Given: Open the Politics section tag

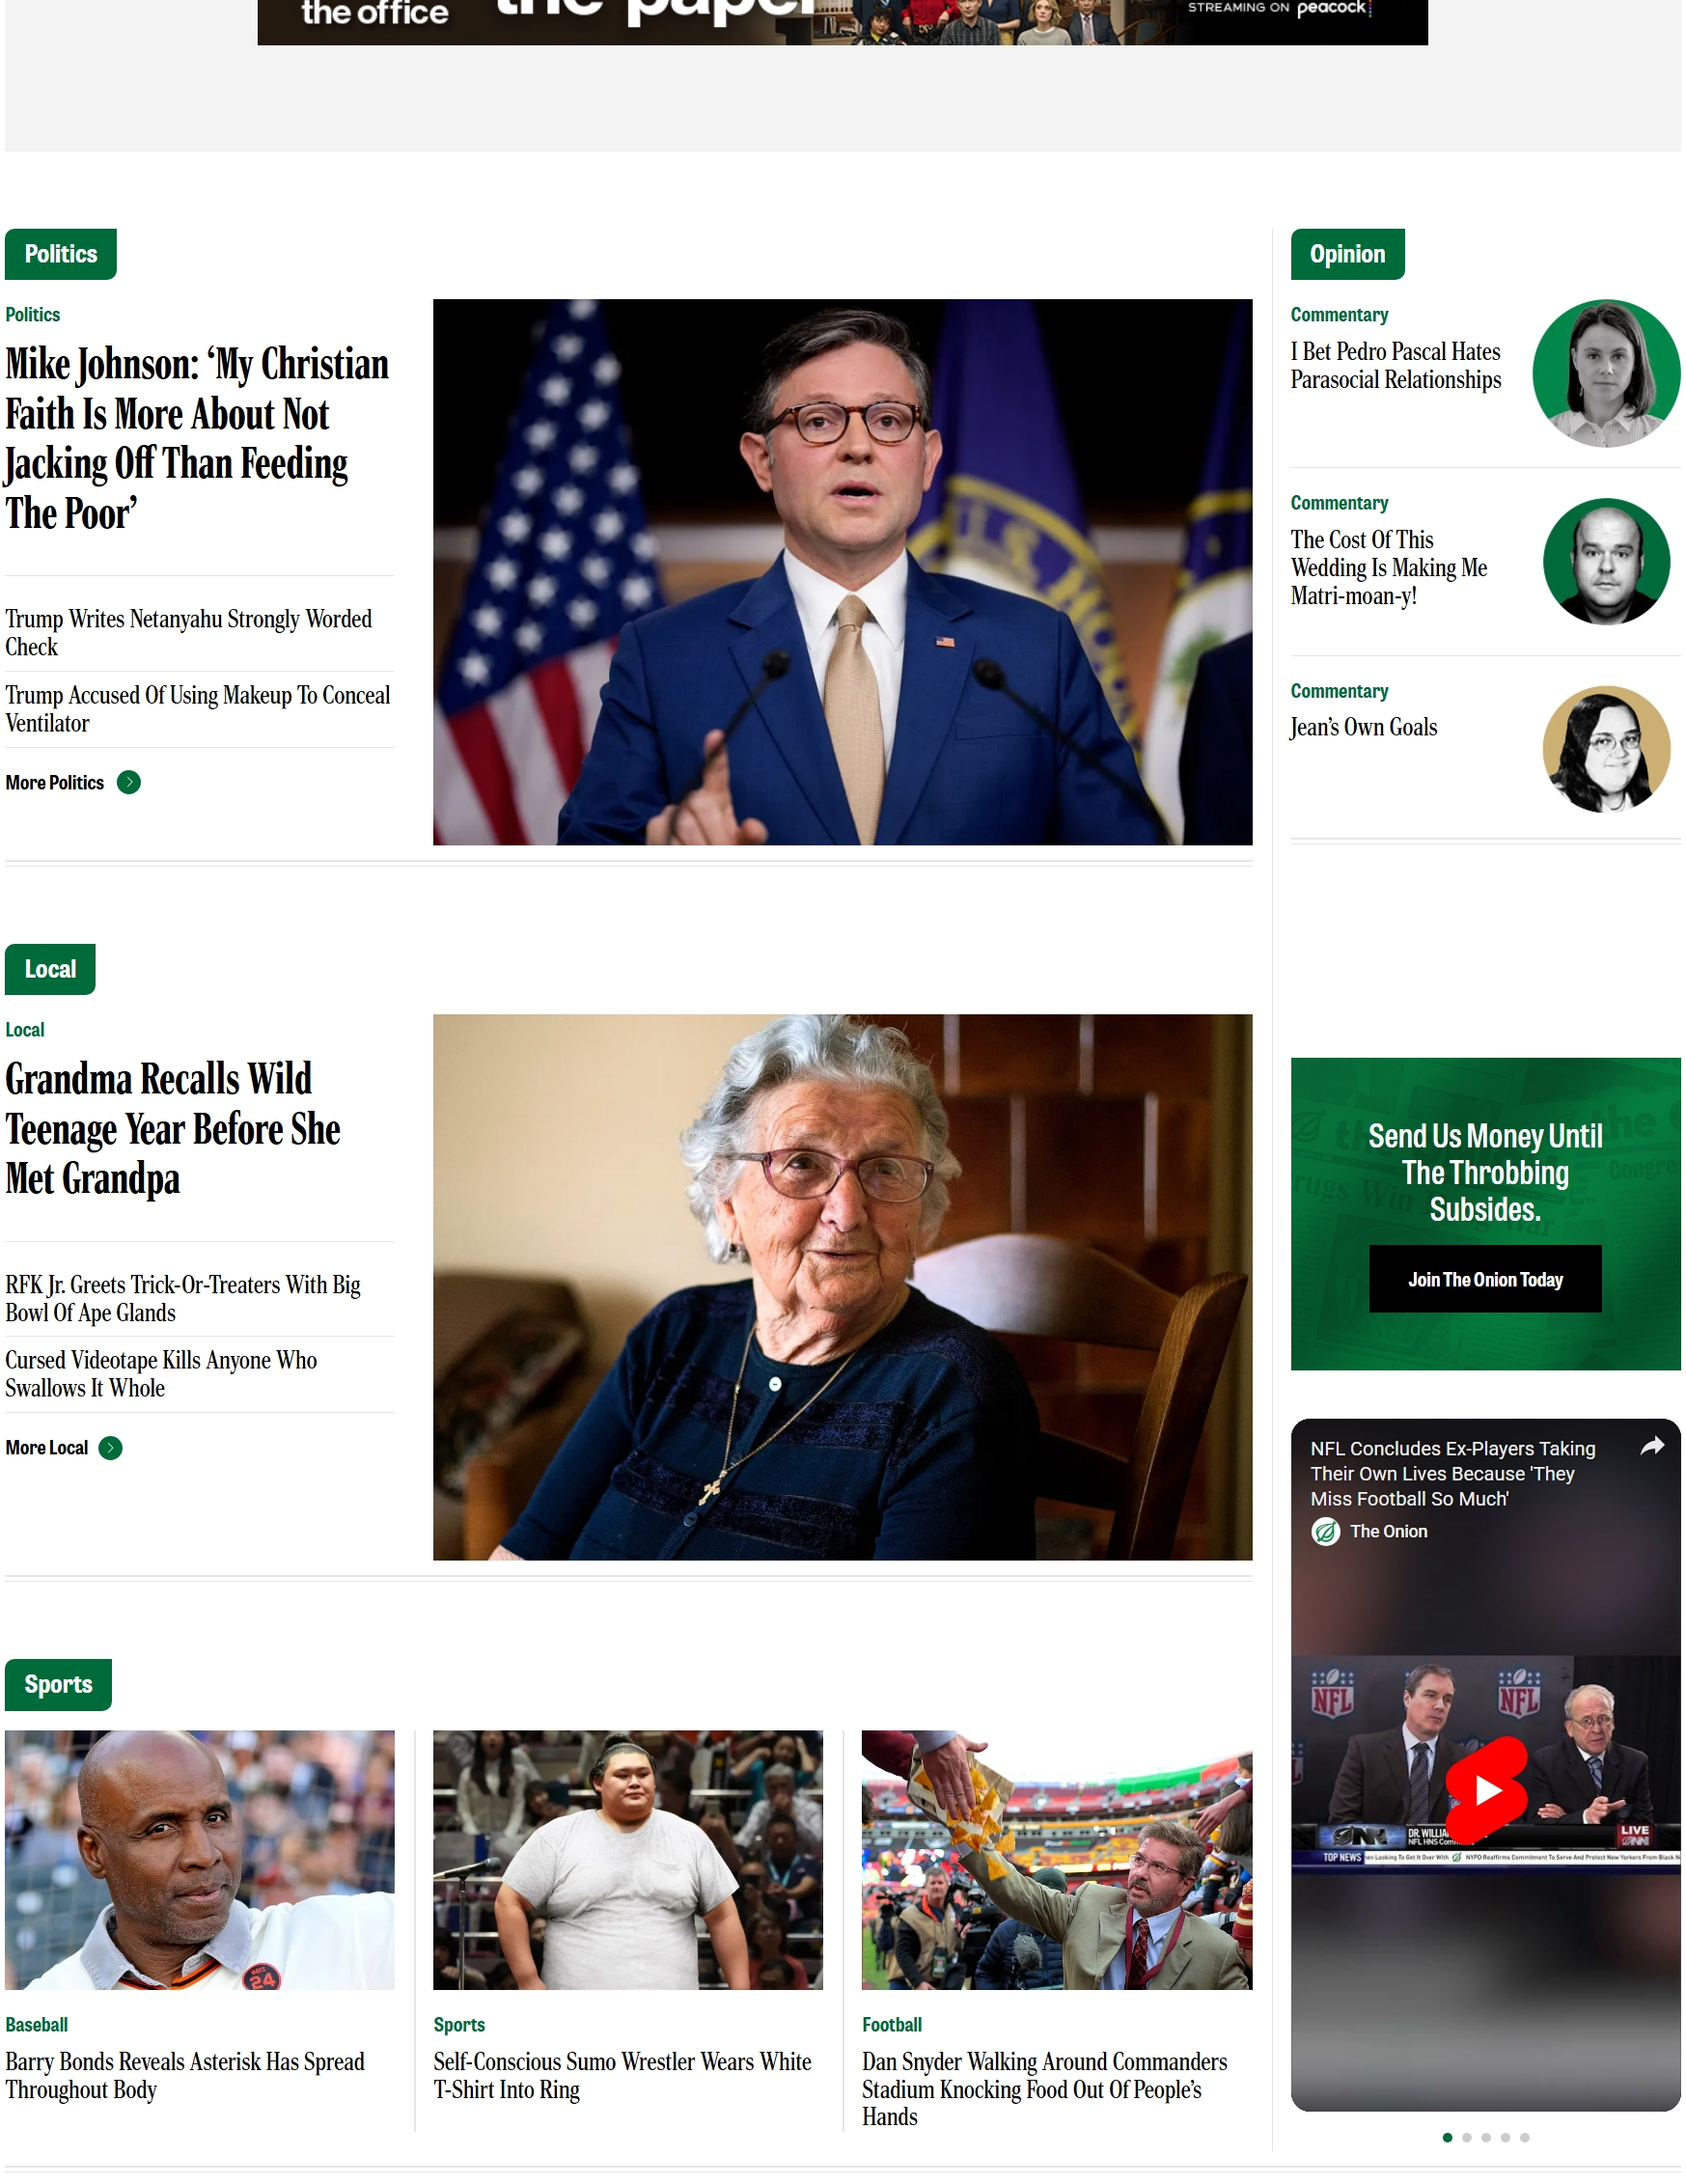Looking at the screenshot, I should tap(61, 254).
